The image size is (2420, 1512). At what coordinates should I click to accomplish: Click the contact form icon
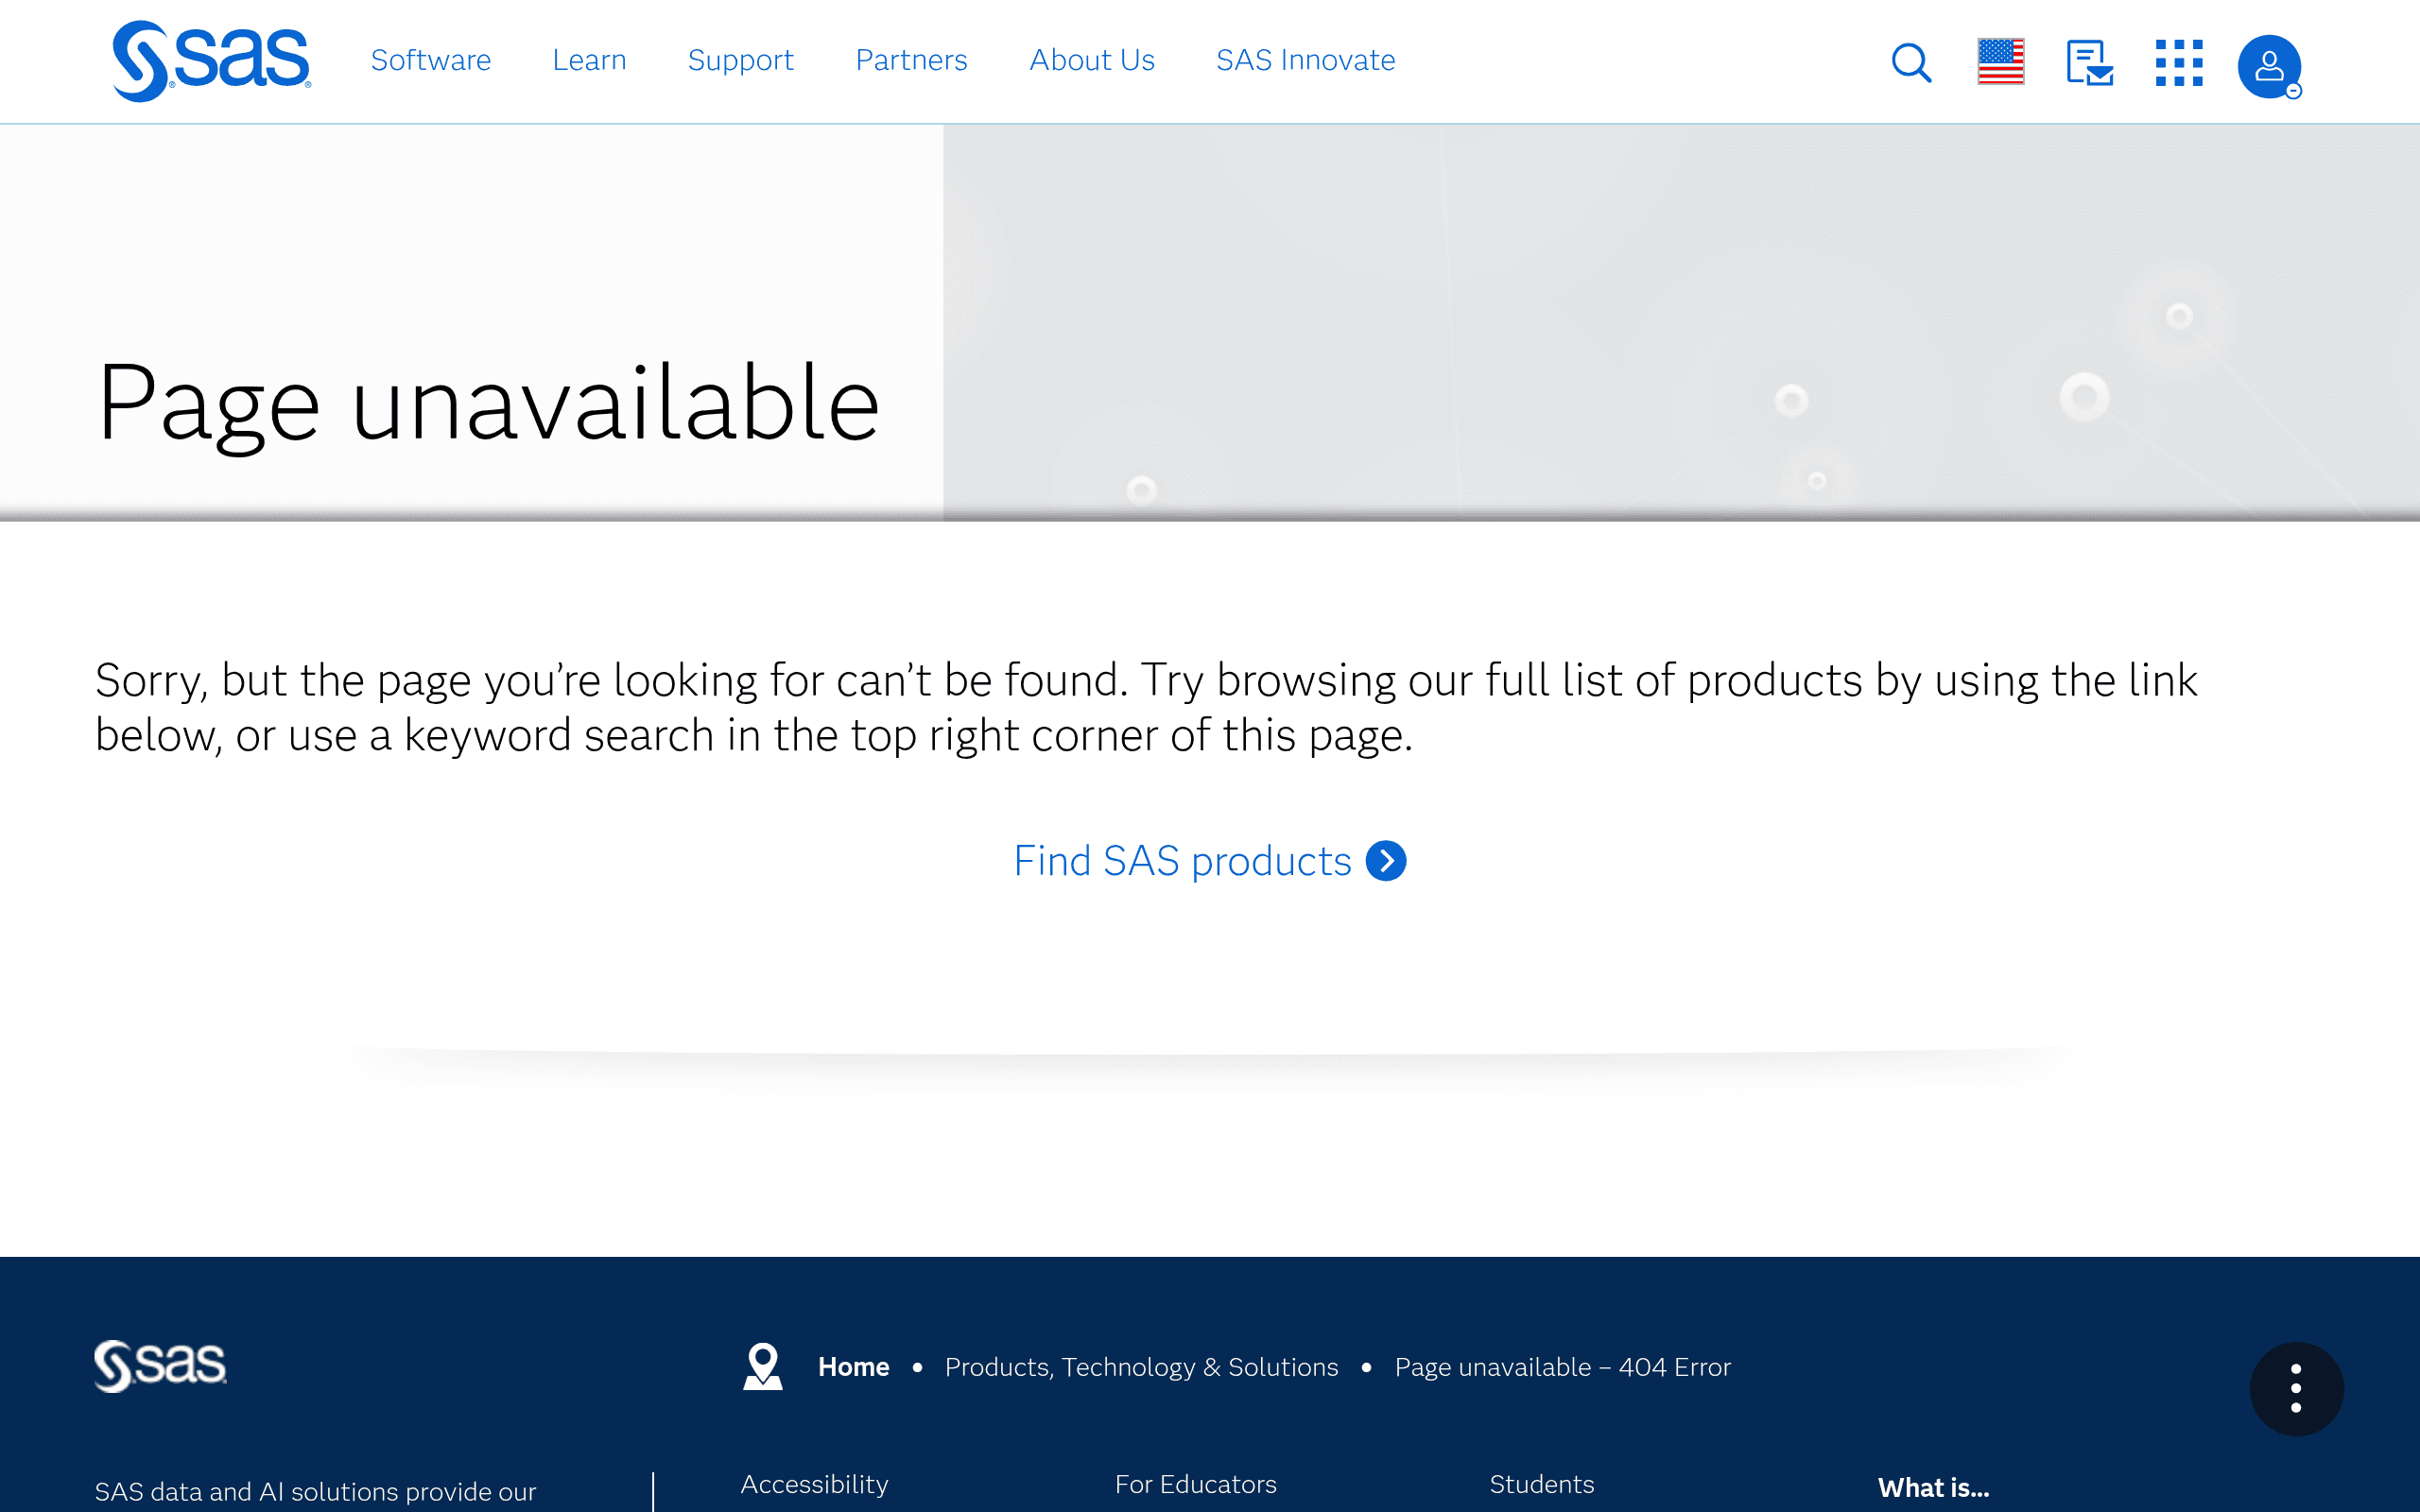[x=2090, y=63]
